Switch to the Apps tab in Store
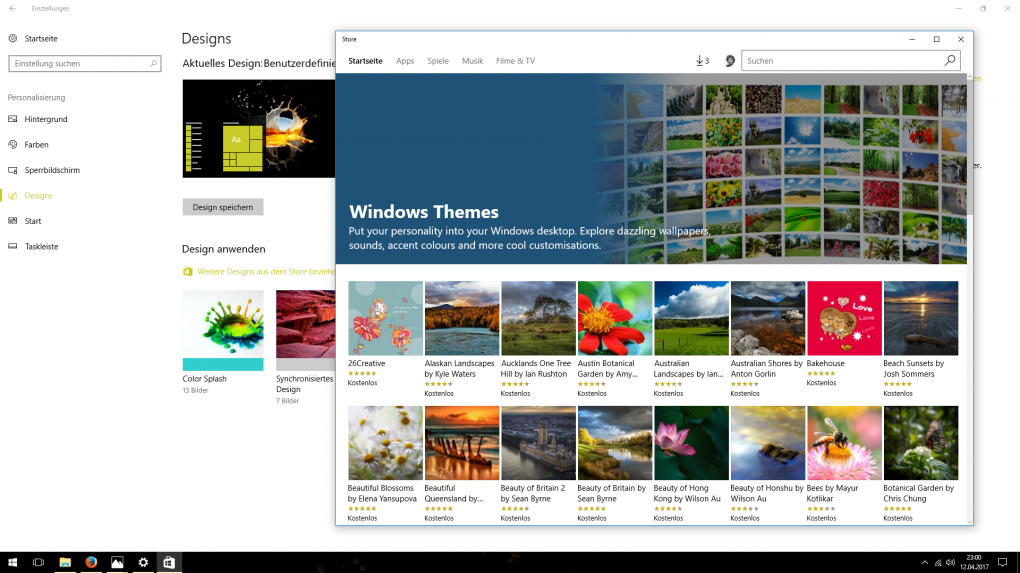Image resolution: width=1020 pixels, height=573 pixels. click(x=405, y=60)
